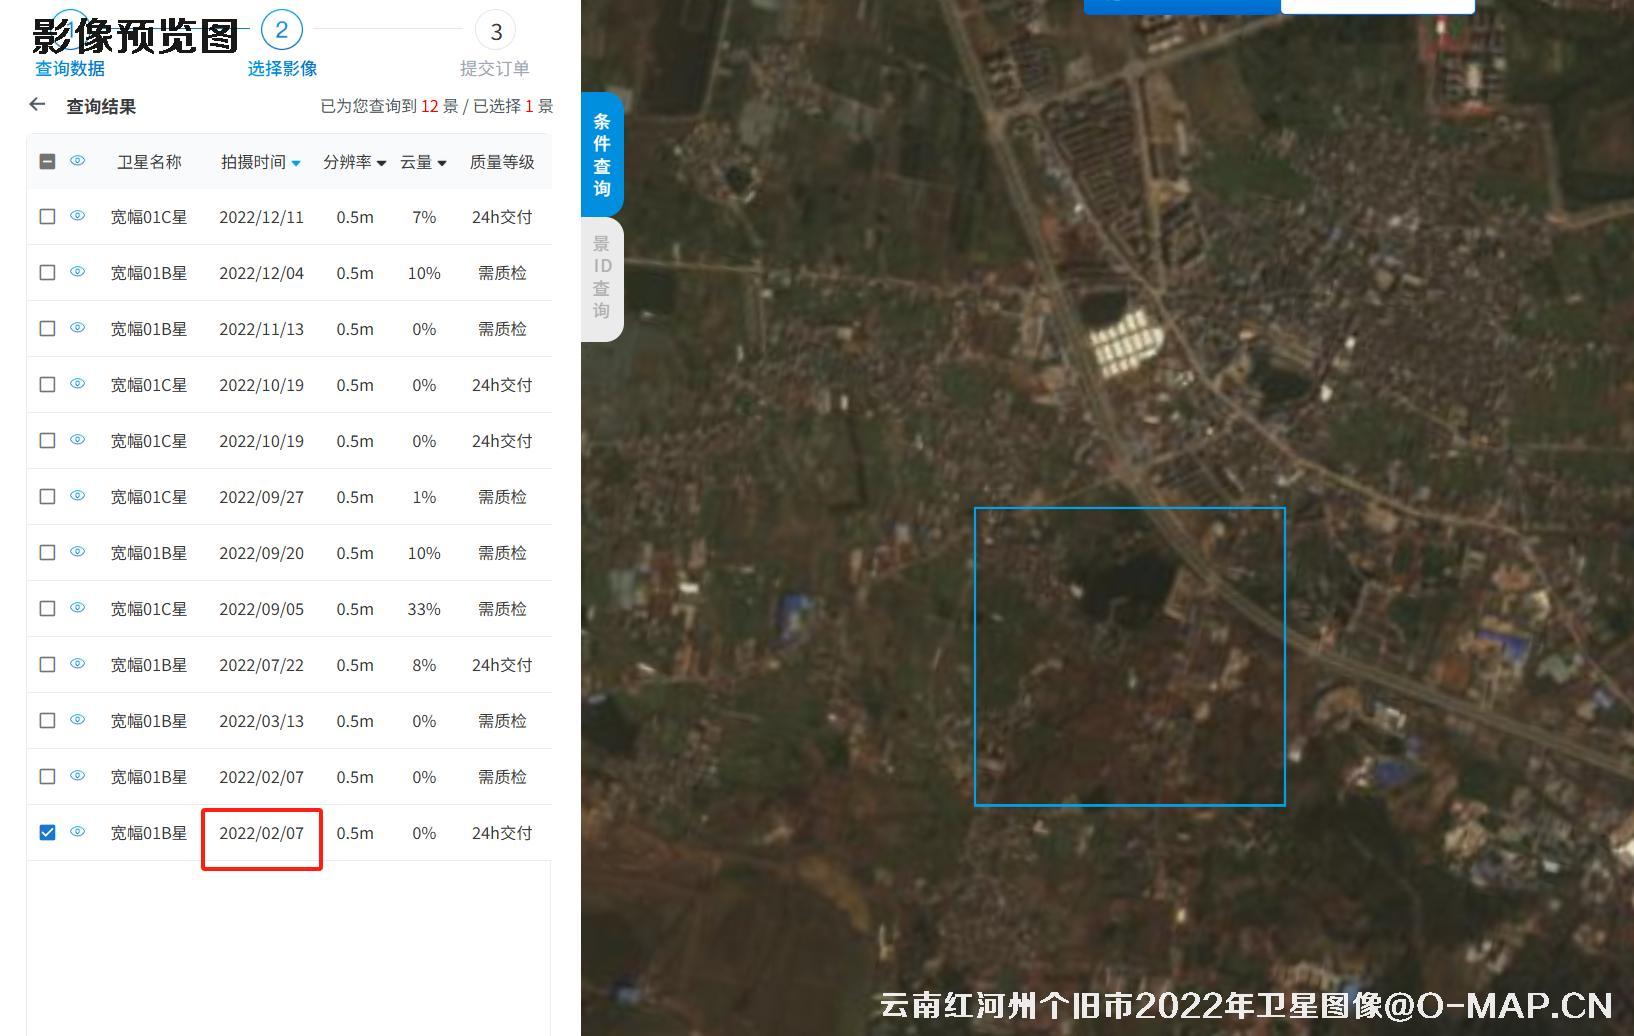Image resolution: width=1634 pixels, height=1036 pixels.
Task: Click the step 1 查询数据 circle
Action: [70, 30]
